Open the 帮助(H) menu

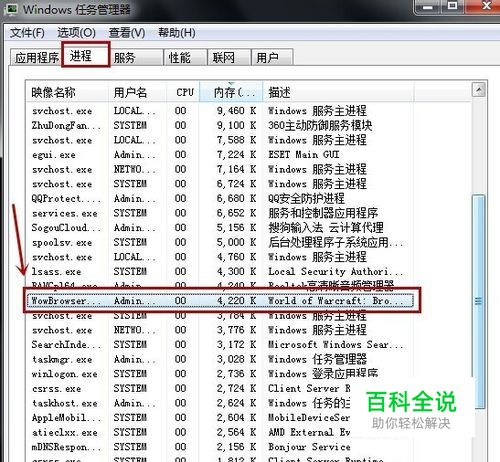pos(176,33)
